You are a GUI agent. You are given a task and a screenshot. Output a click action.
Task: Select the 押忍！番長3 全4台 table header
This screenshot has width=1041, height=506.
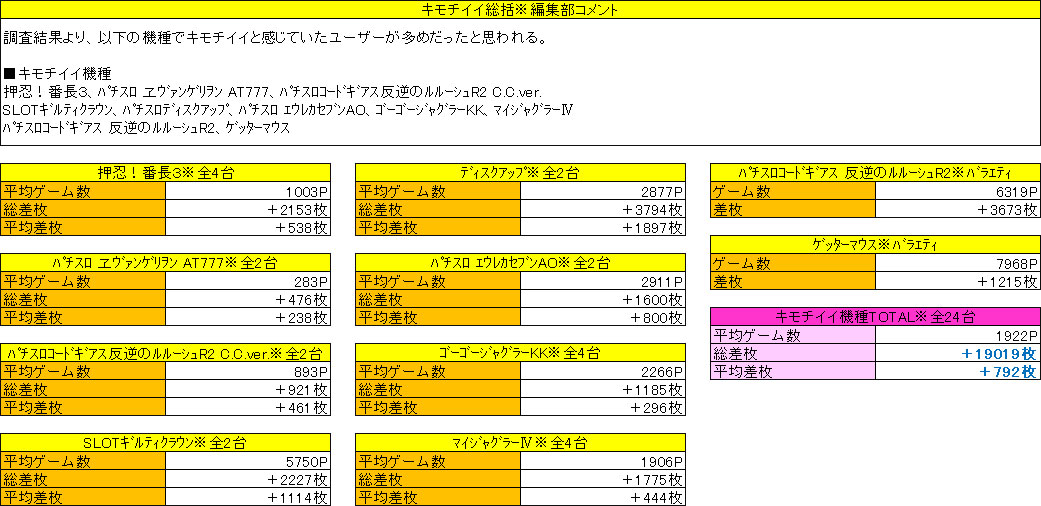point(165,173)
